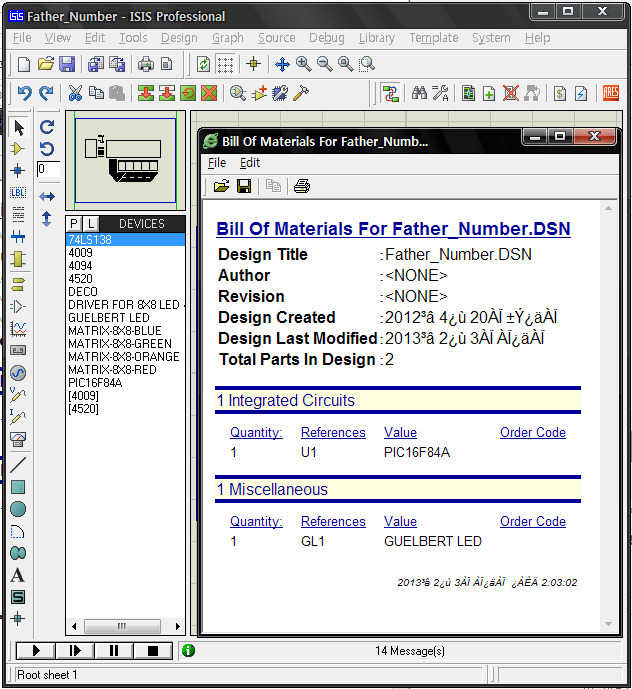Screen dimensions: 632x689
Task: Select GUELBERT LED in the devices list
Action: (126, 318)
